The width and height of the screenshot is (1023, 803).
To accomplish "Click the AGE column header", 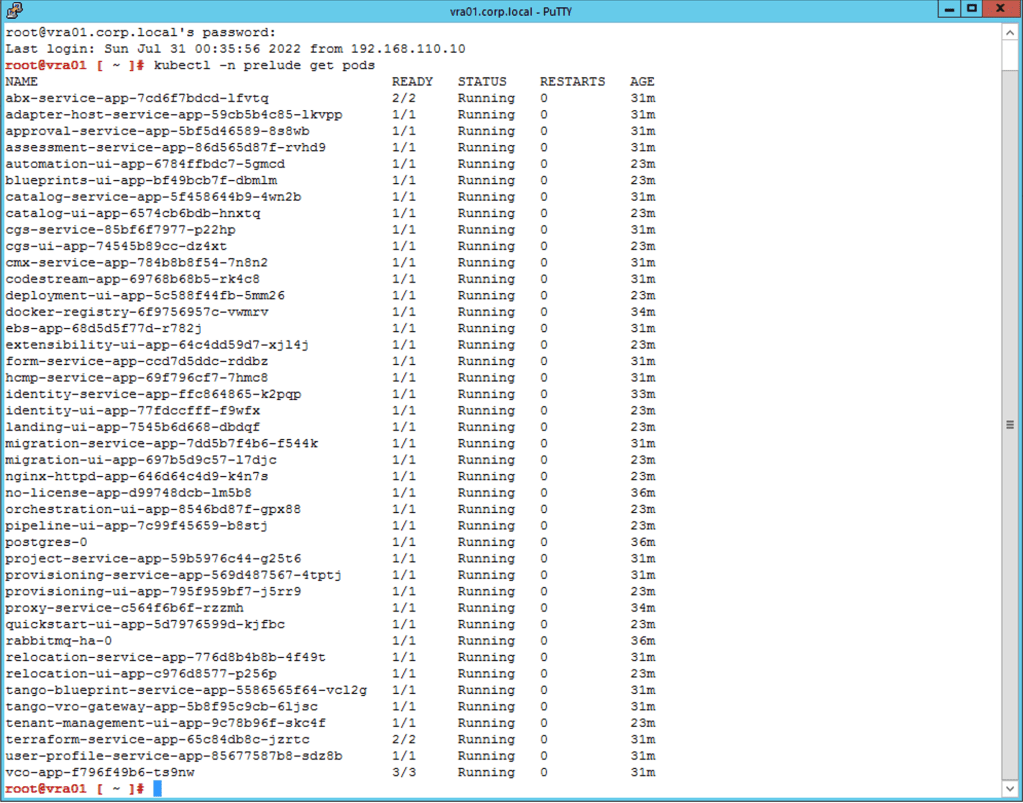I will [641, 82].
